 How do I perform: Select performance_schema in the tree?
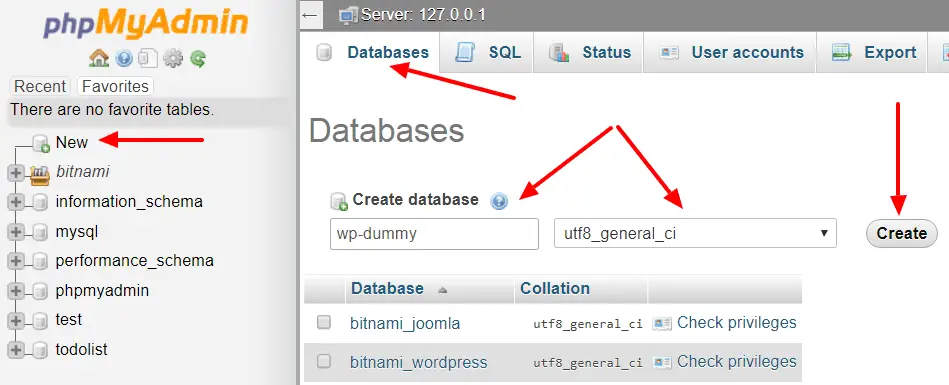pos(134,261)
